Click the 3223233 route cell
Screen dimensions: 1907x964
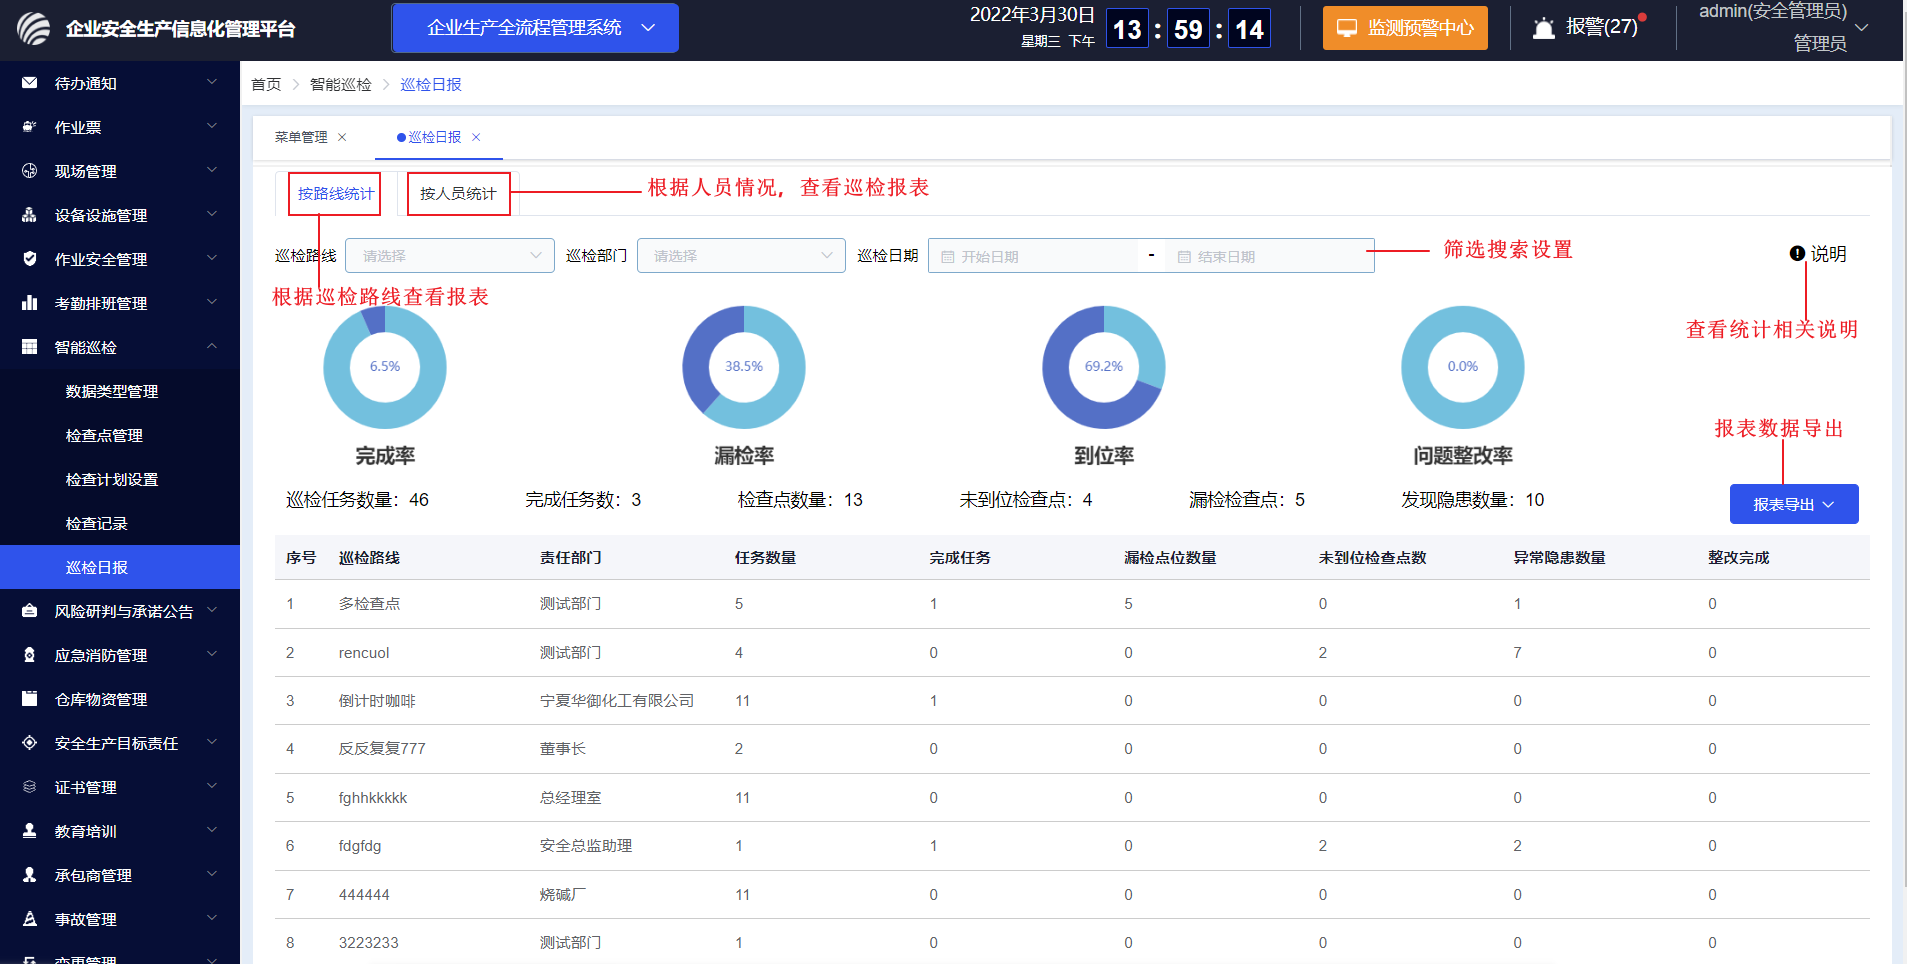coord(368,943)
